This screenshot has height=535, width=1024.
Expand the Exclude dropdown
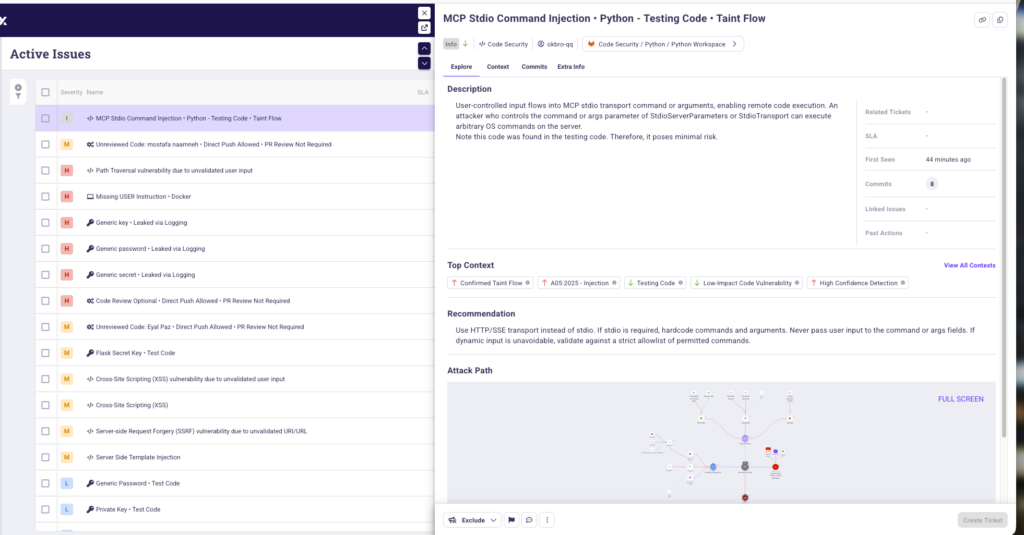[472, 520]
